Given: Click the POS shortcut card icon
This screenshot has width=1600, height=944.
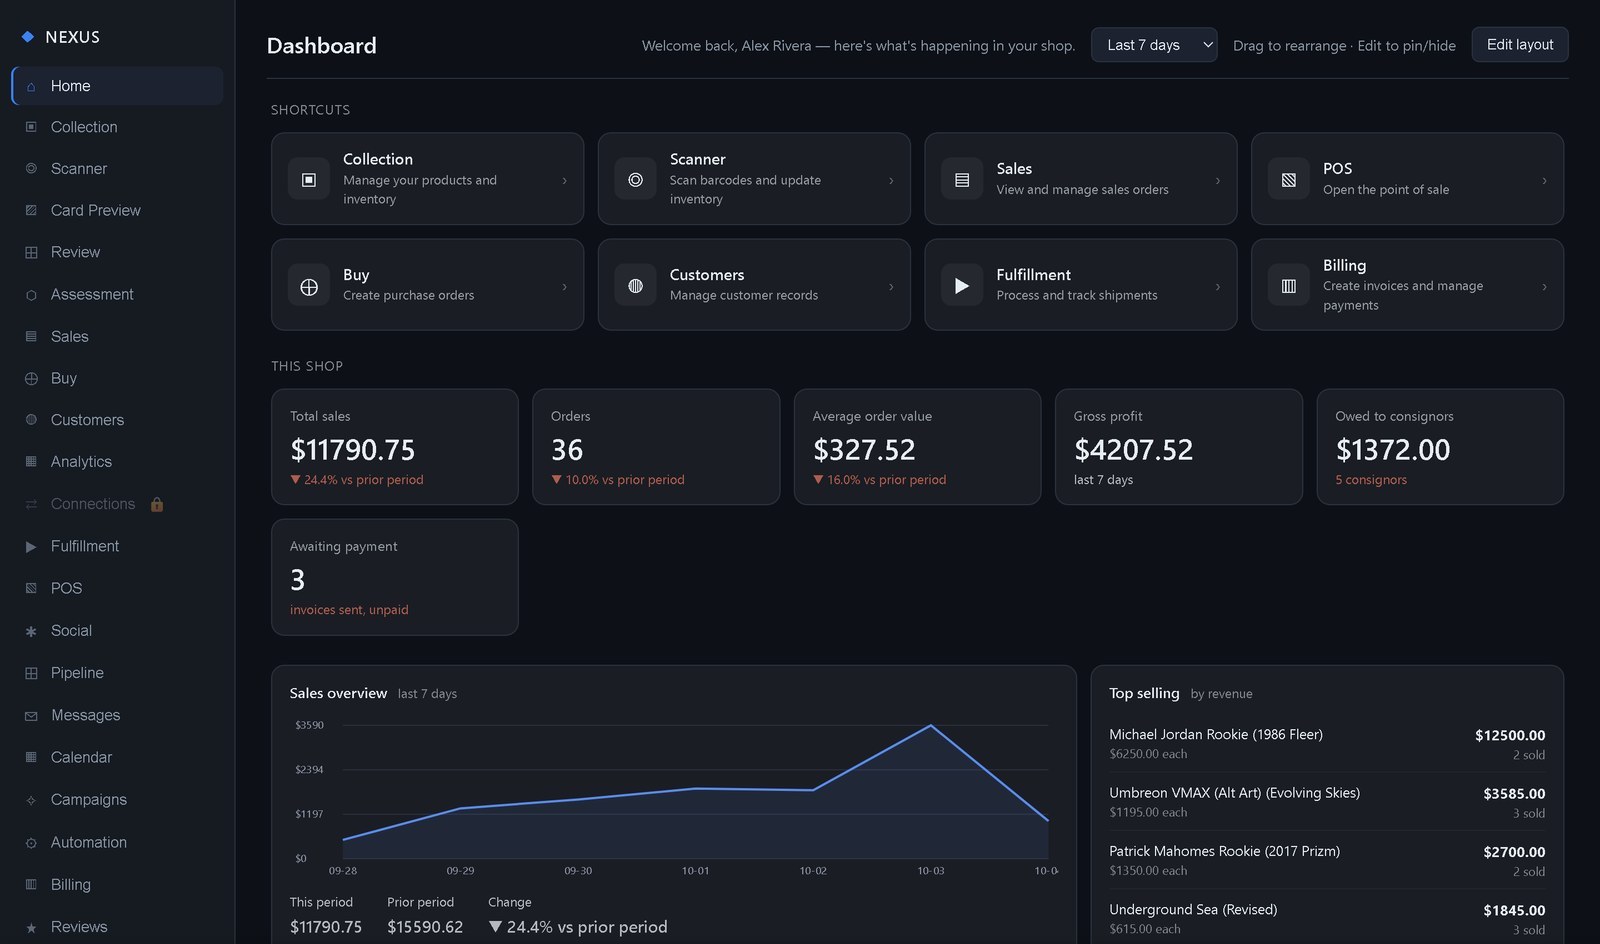Looking at the screenshot, I should pyautogui.click(x=1289, y=180).
